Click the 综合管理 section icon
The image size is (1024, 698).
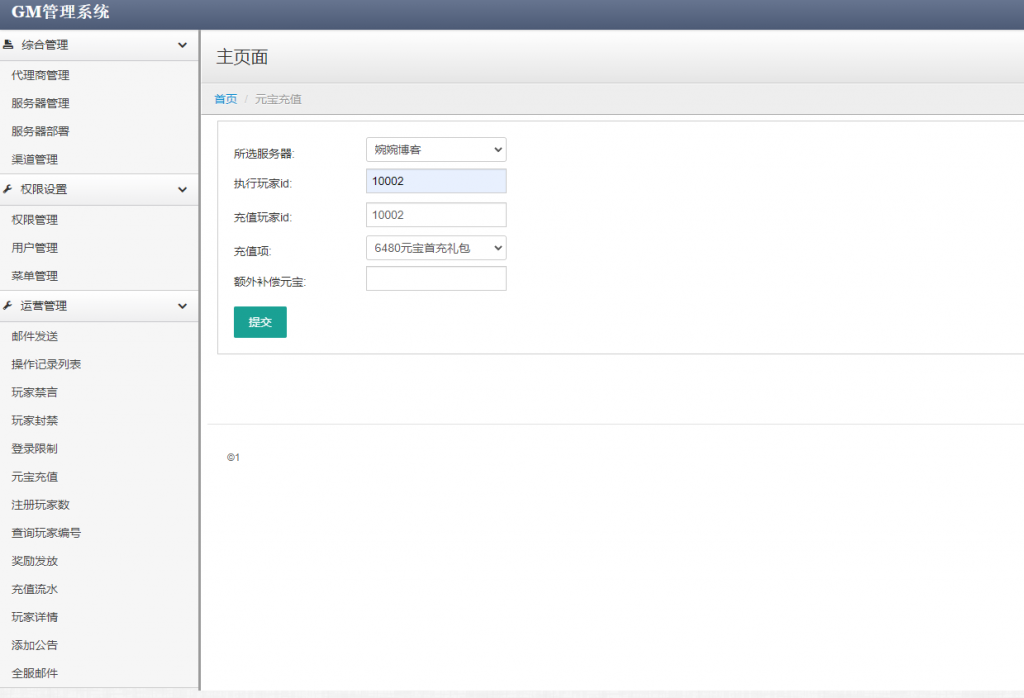point(8,44)
